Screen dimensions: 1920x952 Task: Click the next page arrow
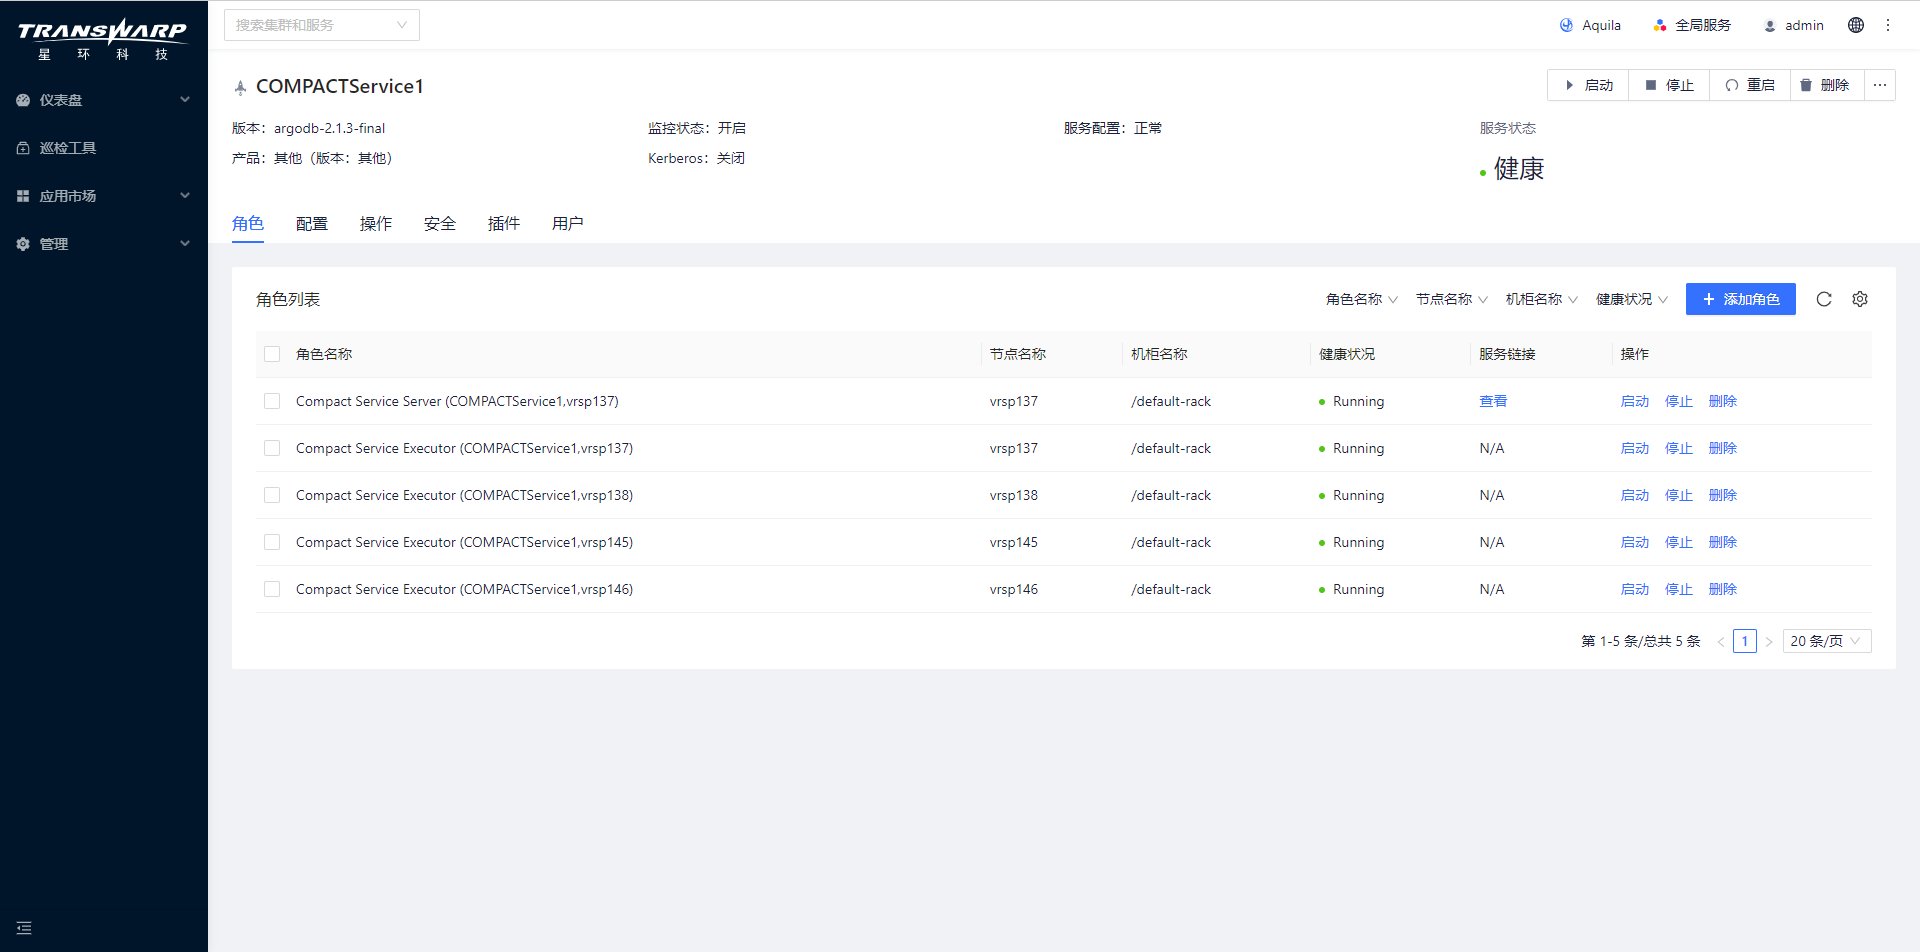click(1769, 641)
